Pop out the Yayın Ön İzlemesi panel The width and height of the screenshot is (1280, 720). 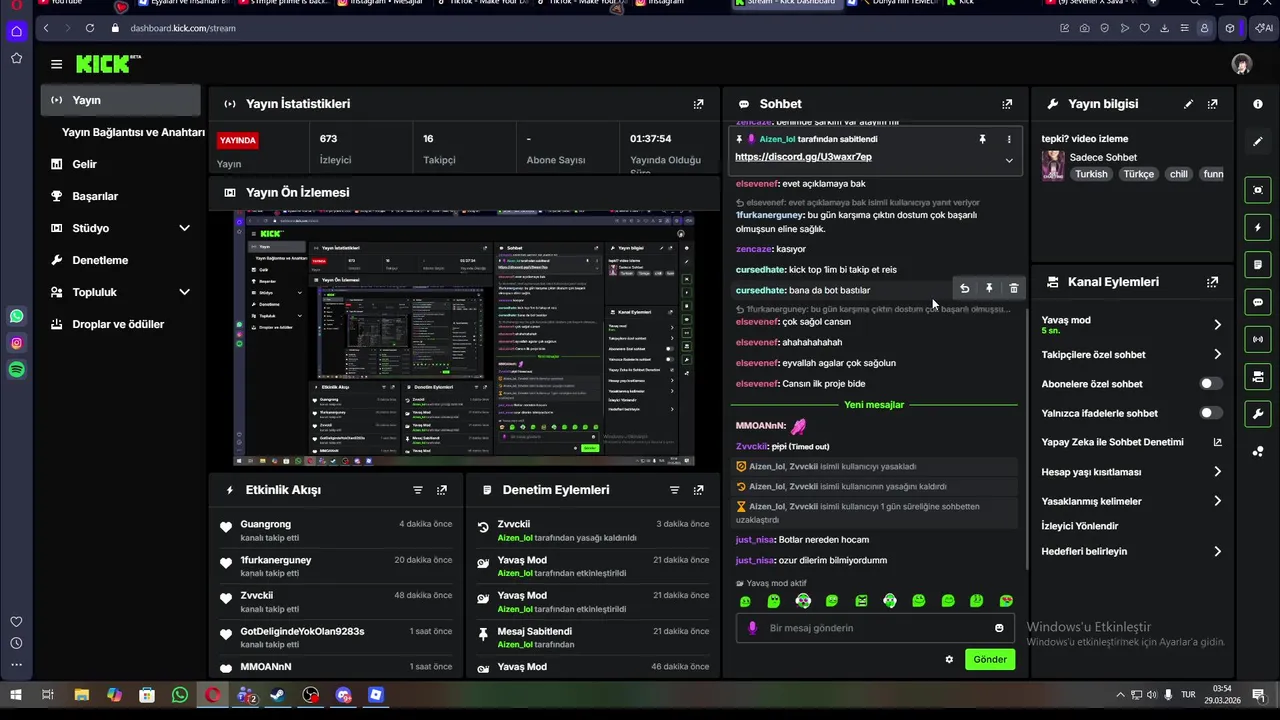(x=698, y=192)
